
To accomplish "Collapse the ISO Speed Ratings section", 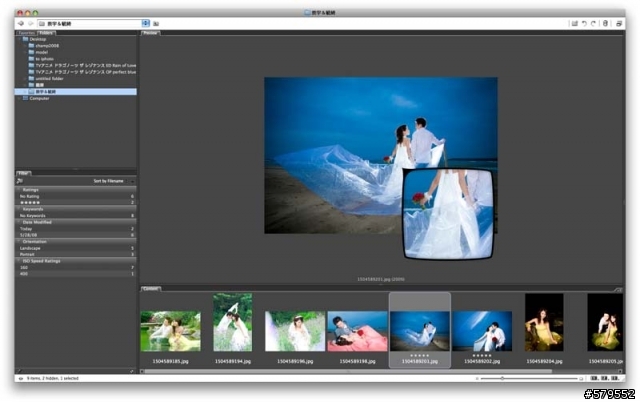I will click(19, 261).
